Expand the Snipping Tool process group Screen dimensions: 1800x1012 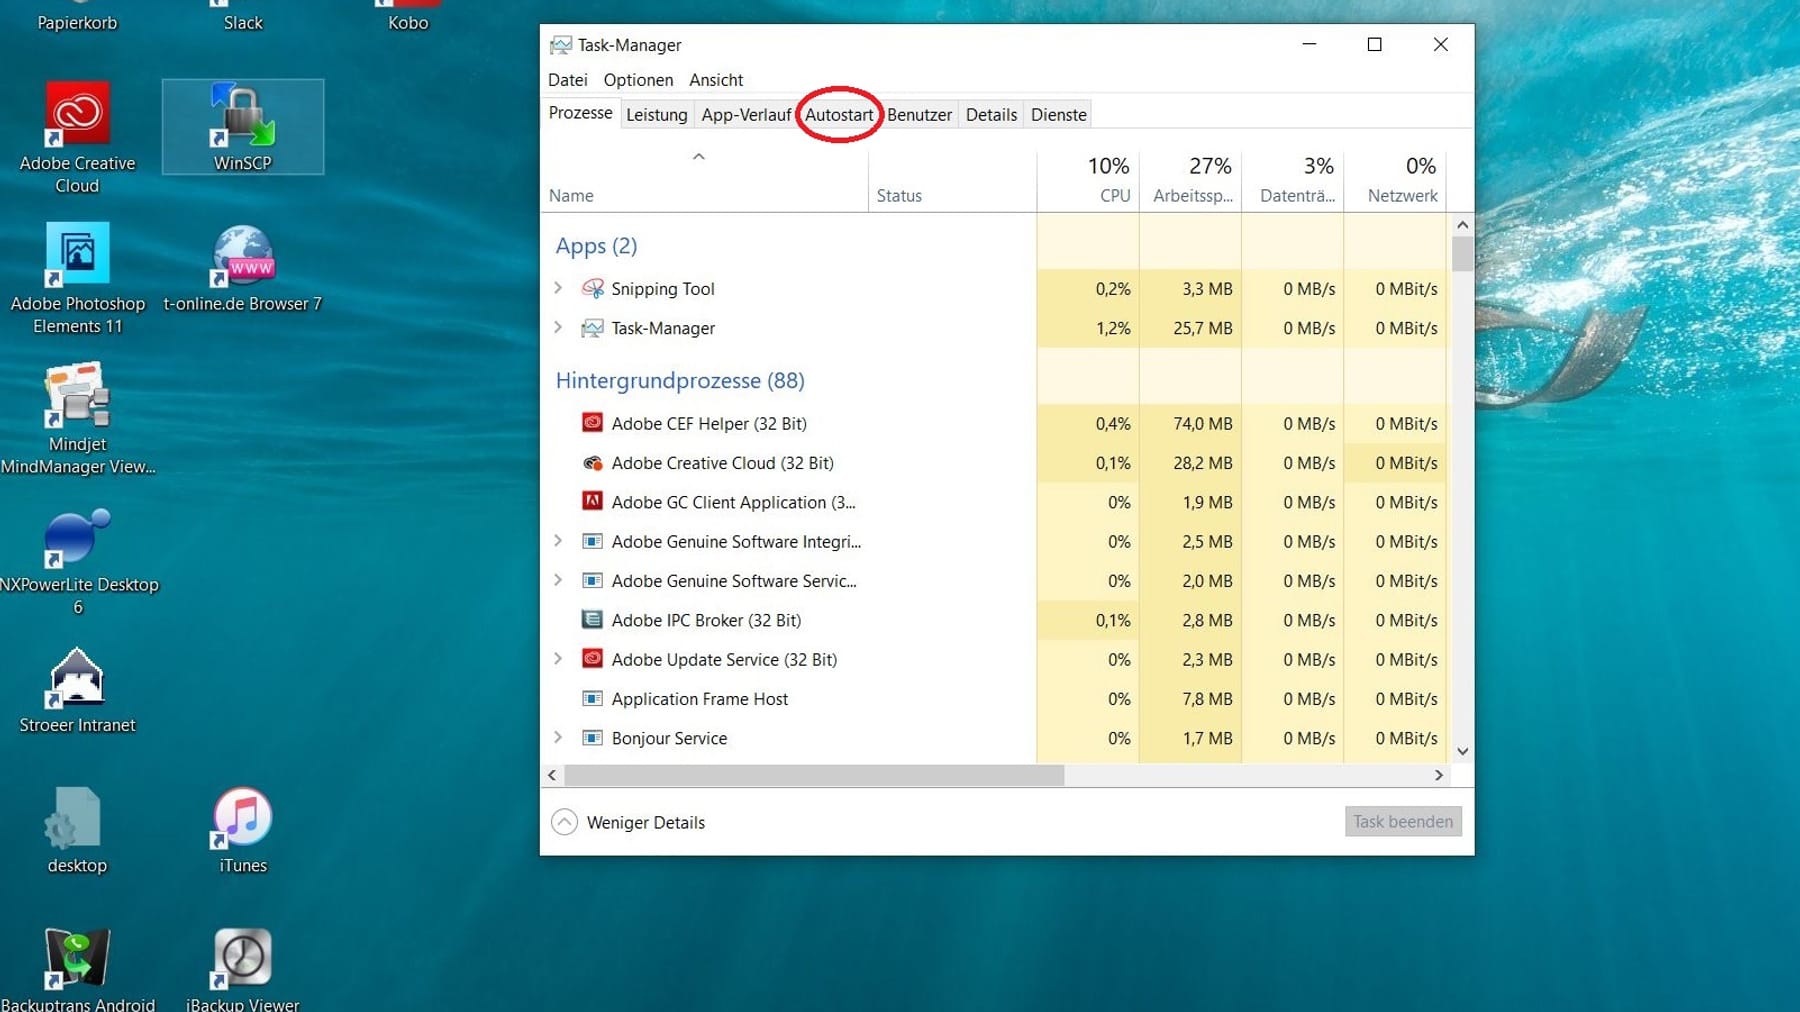558,288
